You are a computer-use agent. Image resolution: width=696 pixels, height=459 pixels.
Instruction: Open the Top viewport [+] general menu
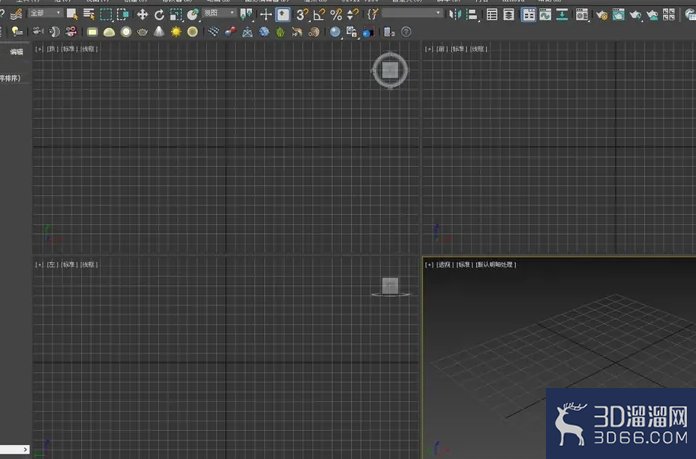coord(39,49)
